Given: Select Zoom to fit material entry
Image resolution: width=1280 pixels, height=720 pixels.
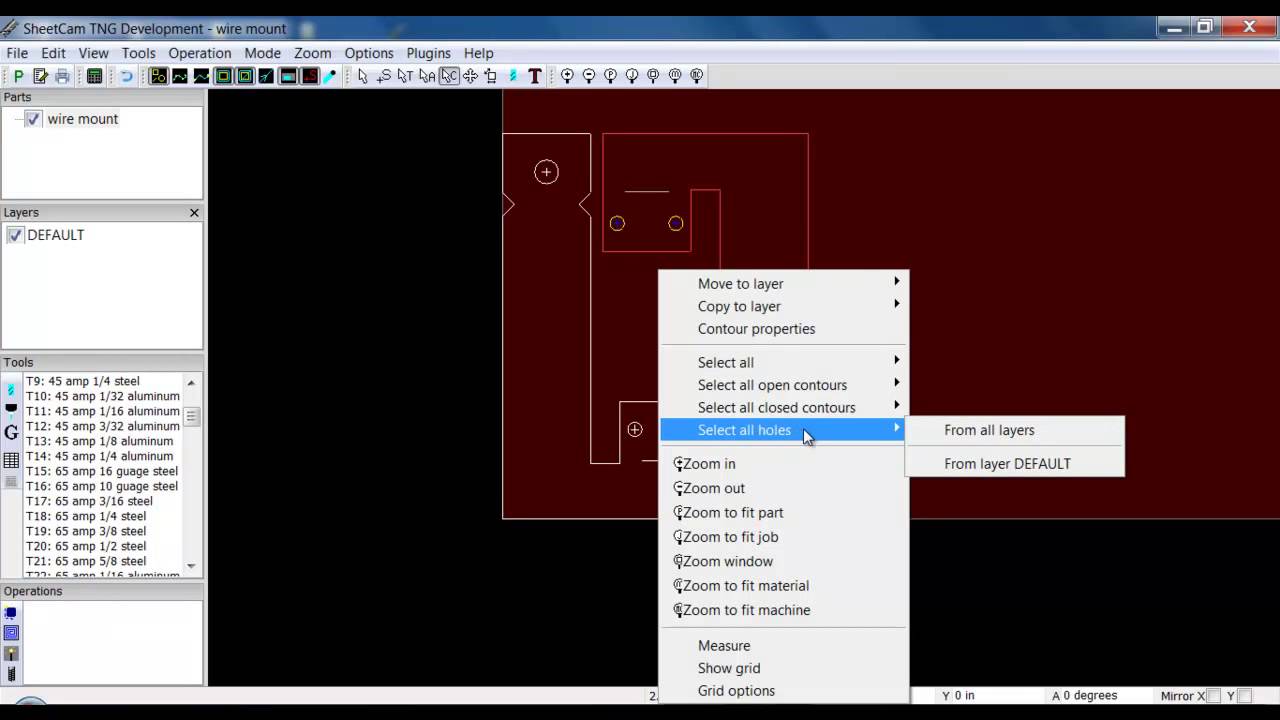Looking at the screenshot, I should (784, 586).
